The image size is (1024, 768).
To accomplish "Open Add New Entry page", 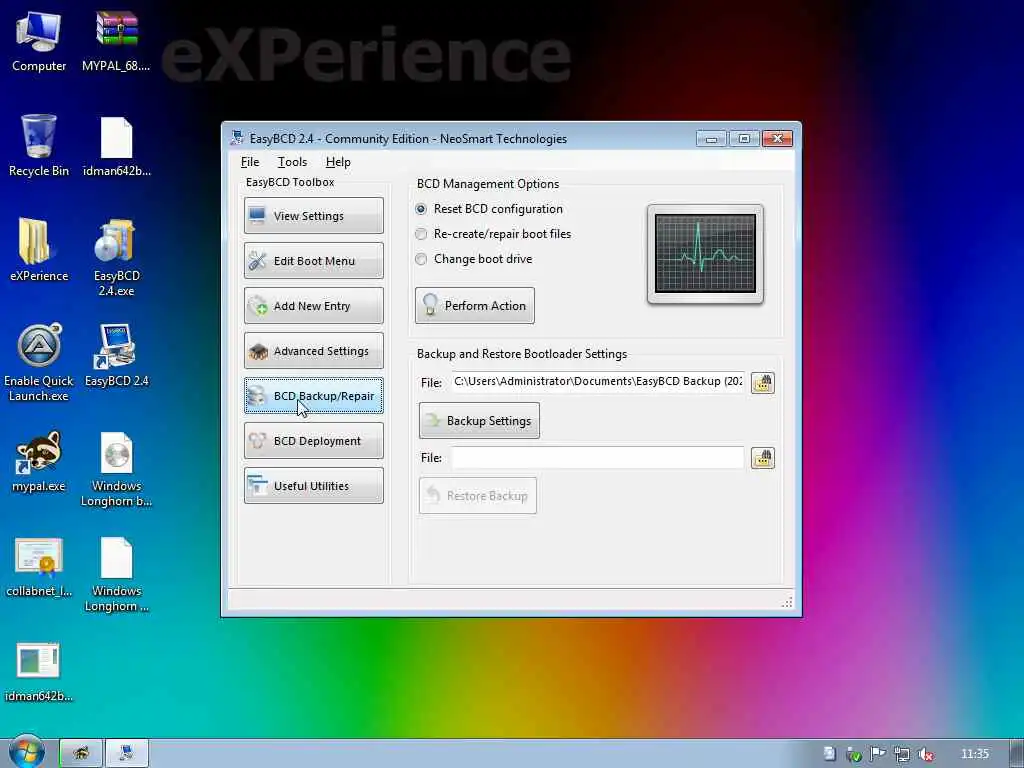I will 313,306.
